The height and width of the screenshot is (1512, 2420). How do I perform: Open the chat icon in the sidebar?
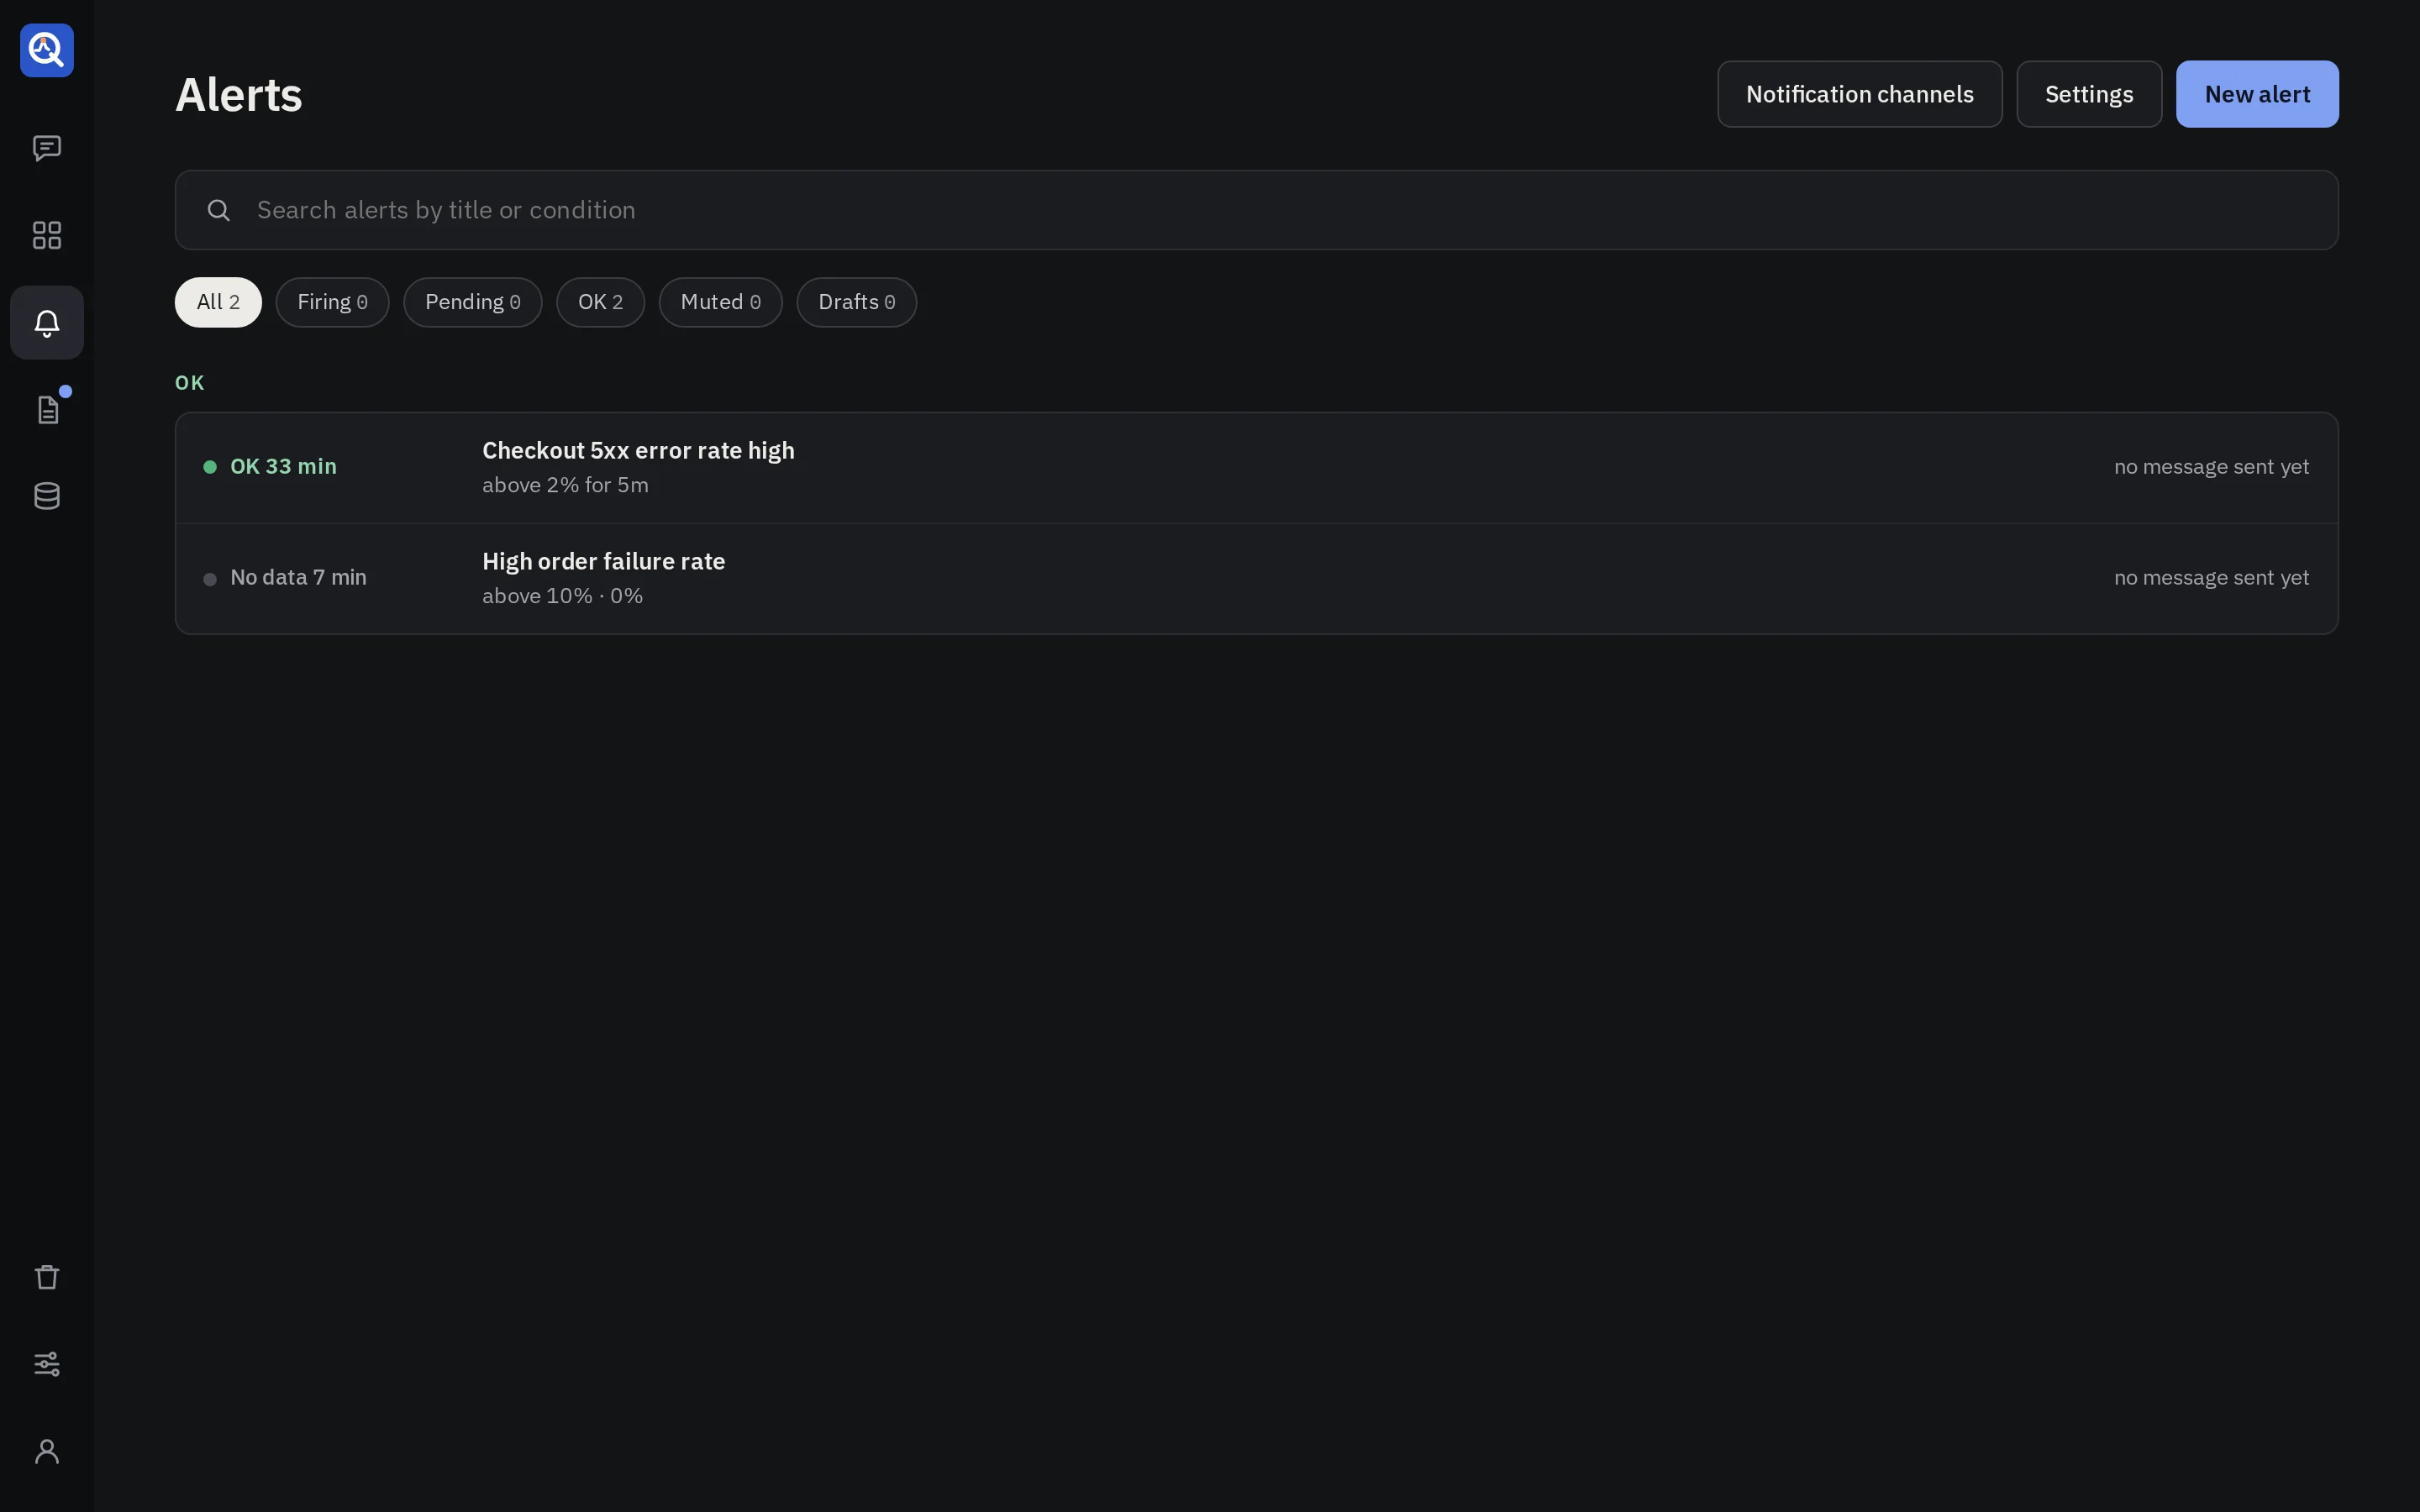[x=47, y=149]
